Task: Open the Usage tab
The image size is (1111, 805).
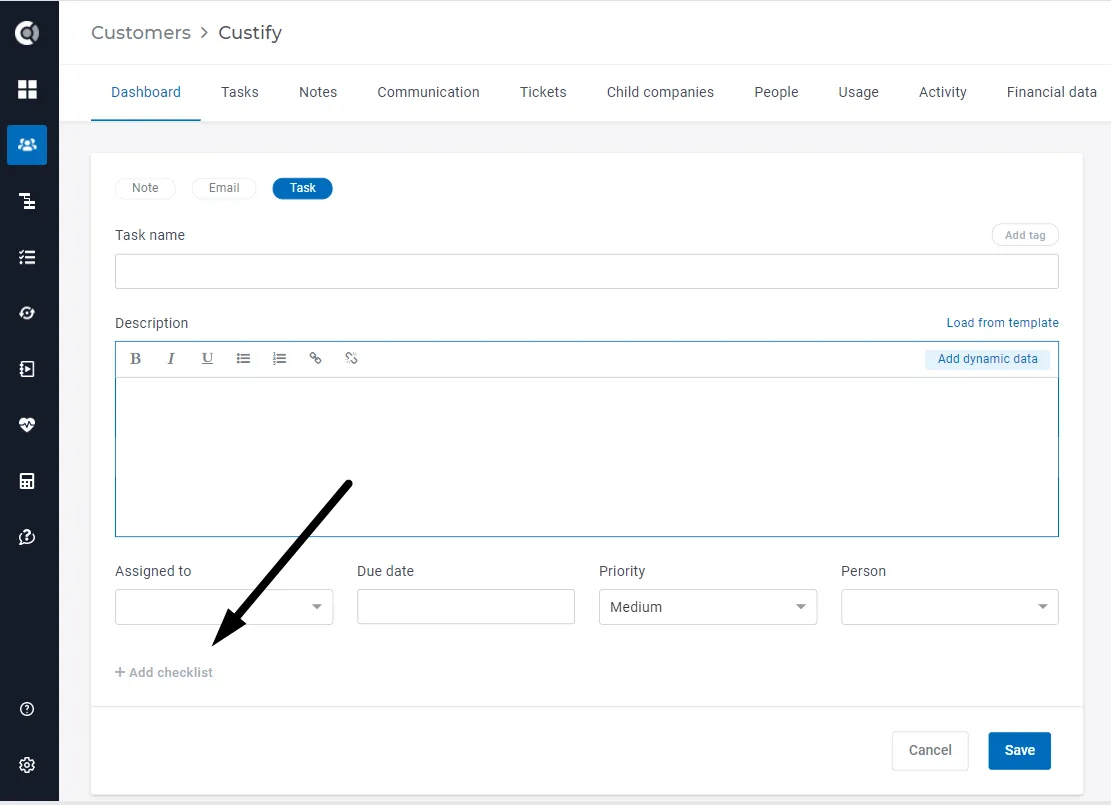Action: point(859,92)
